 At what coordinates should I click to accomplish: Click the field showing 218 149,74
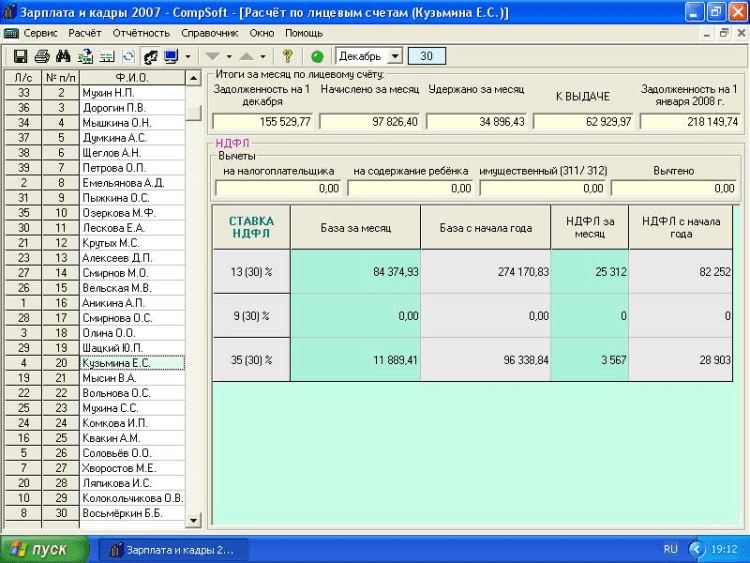[x=690, y=122]
